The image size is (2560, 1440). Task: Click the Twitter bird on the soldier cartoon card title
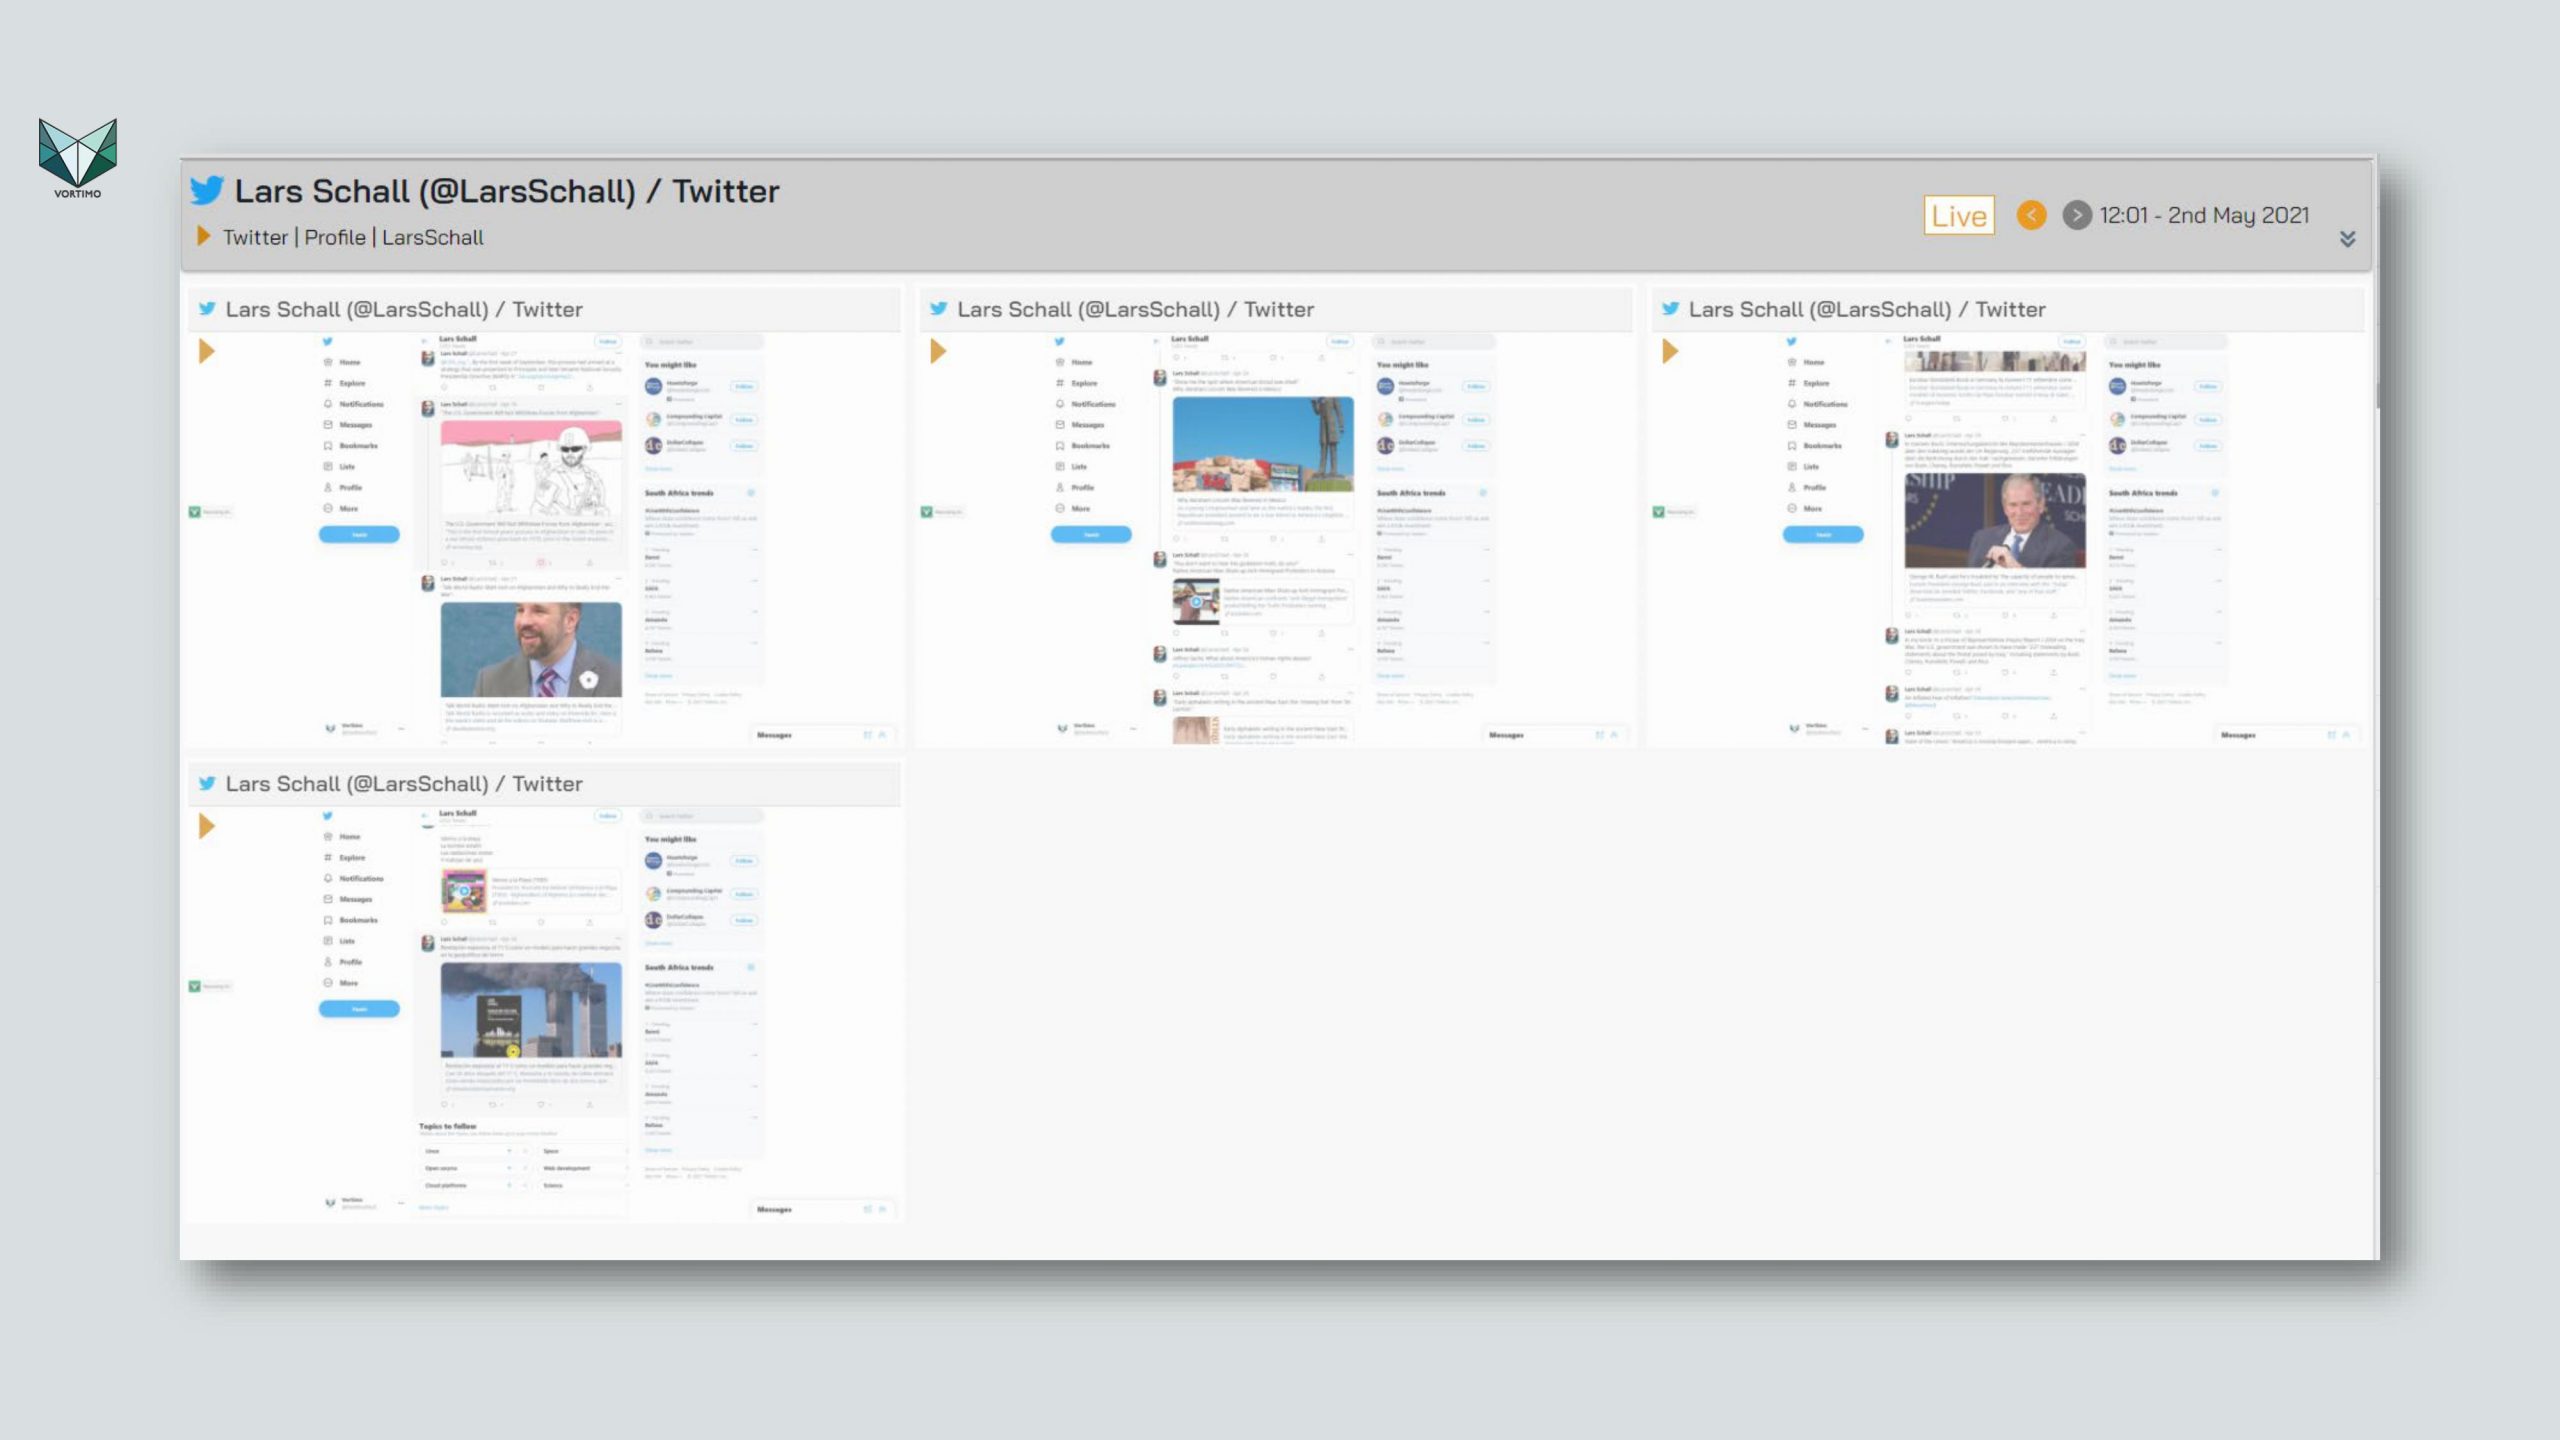(x=207, y=309)
